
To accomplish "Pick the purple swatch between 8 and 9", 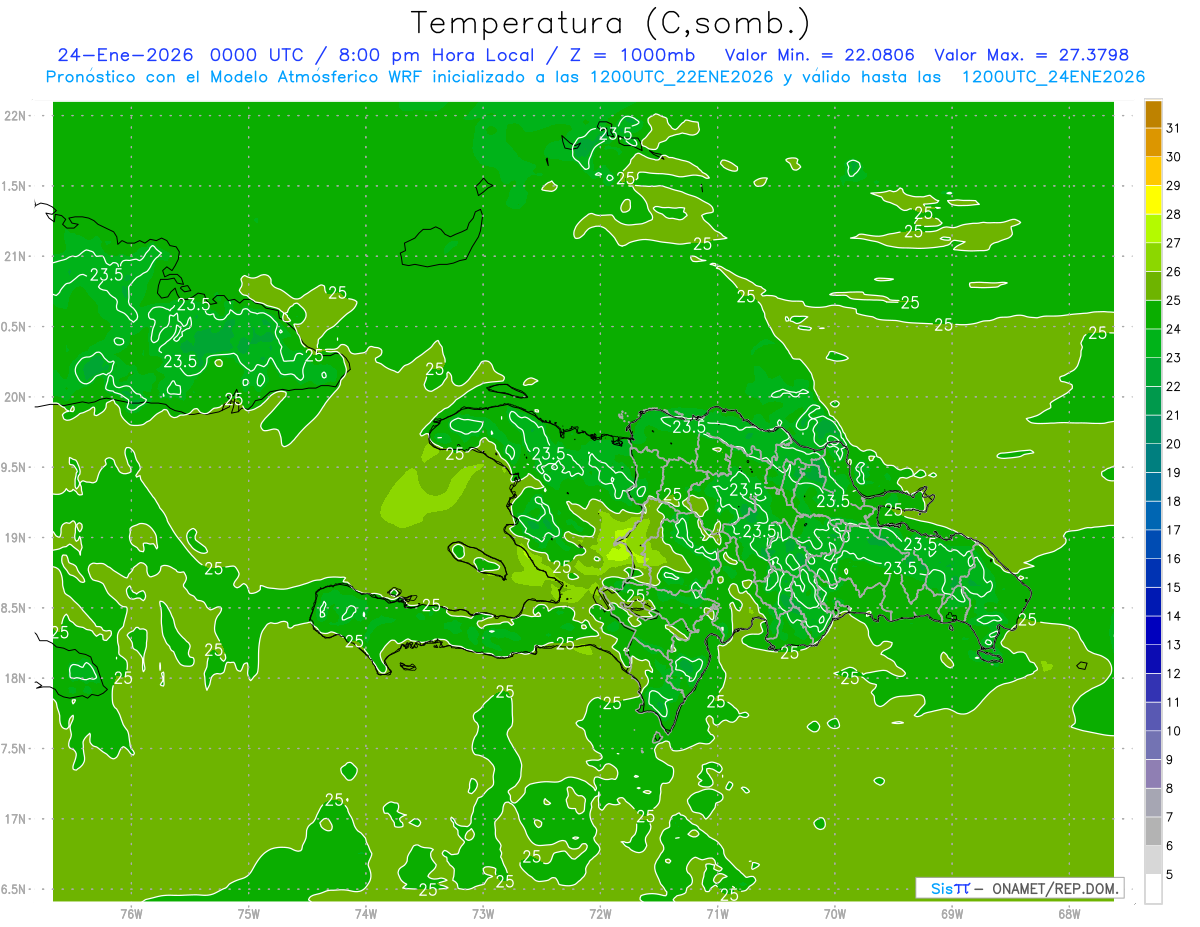I will 1153,775.
